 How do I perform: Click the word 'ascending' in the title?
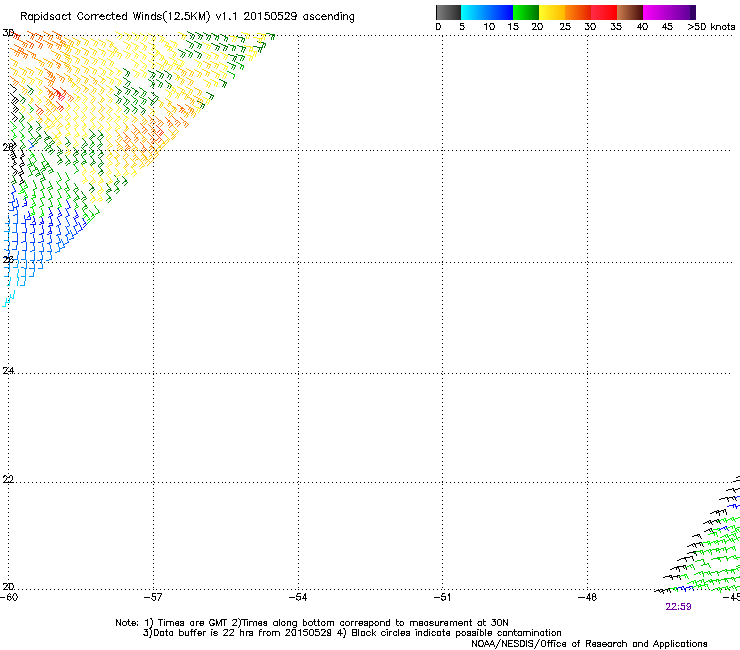pyautogui.click(x=328, y=17)
